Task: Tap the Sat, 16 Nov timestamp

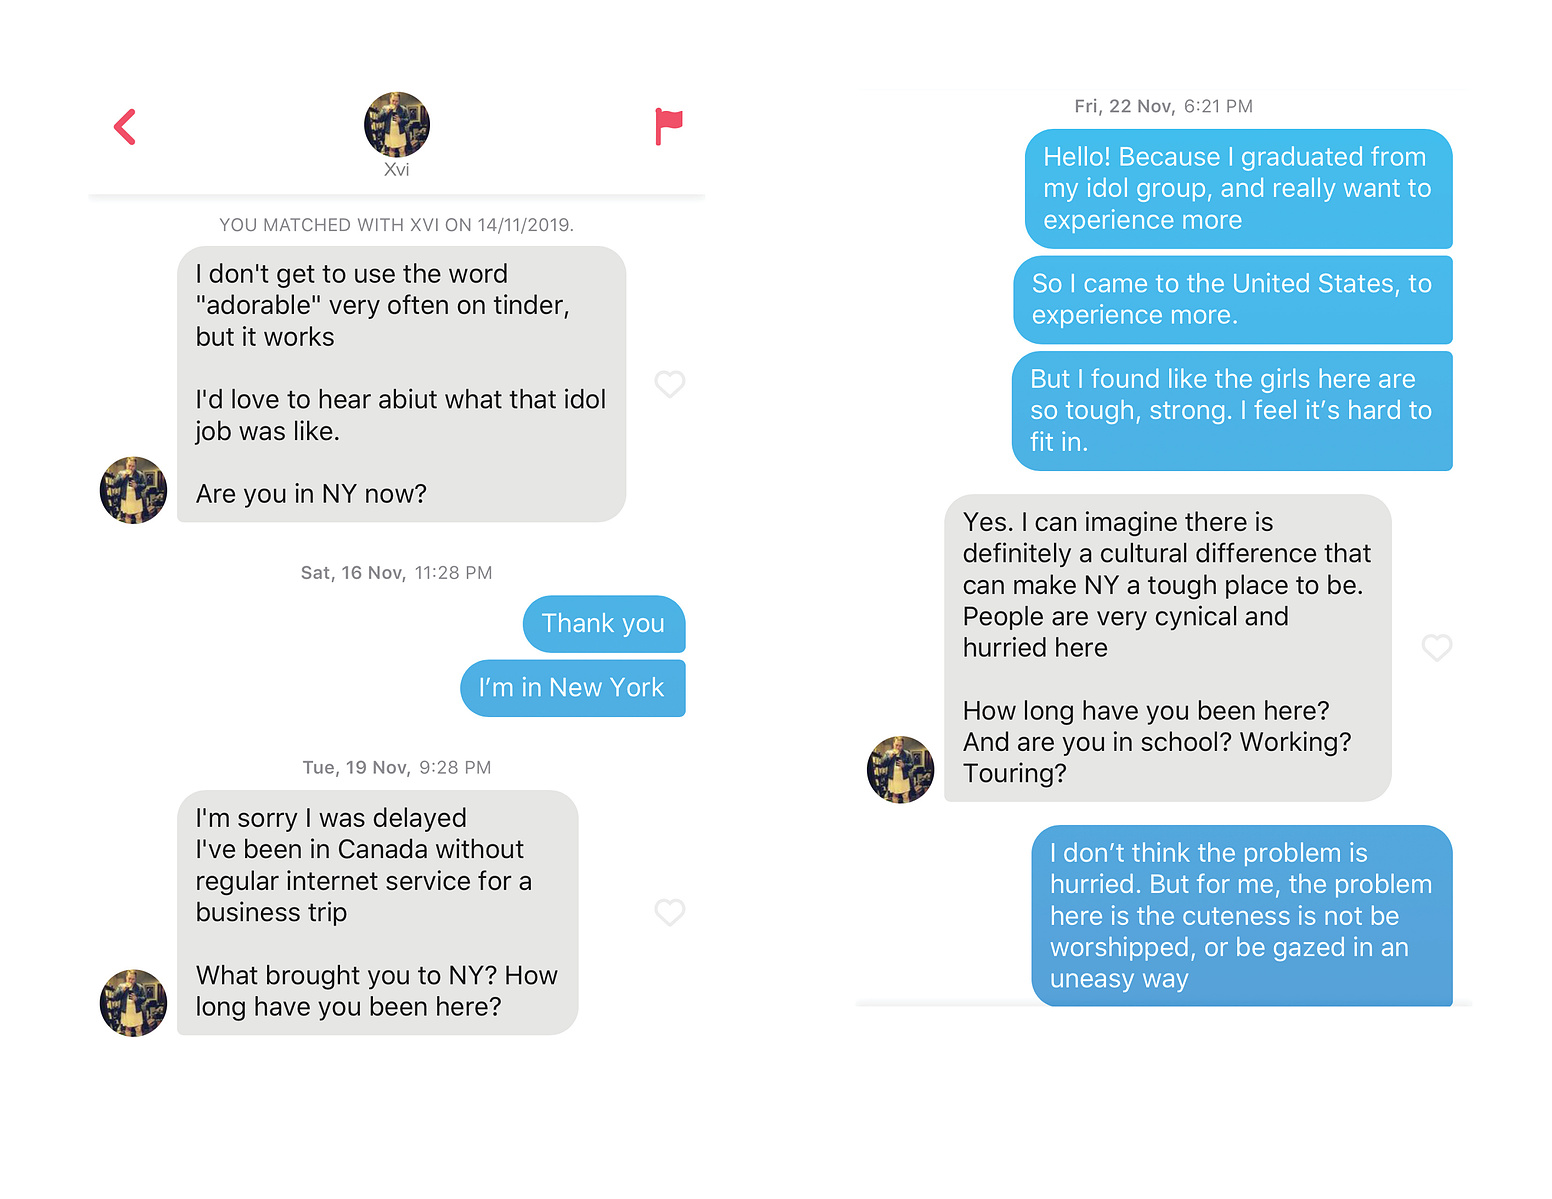Action: [x=397, y=573]
